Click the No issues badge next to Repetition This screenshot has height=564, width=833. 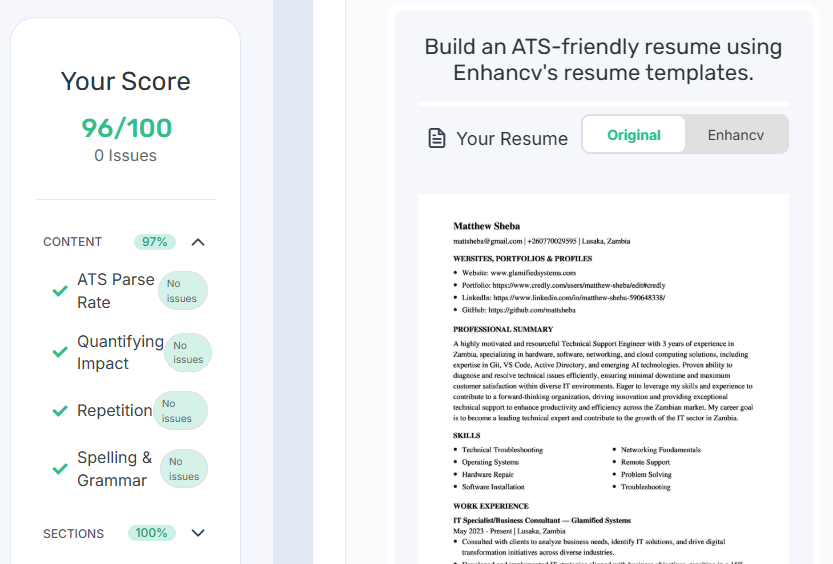pyautogui.click(x=180, y=411)
